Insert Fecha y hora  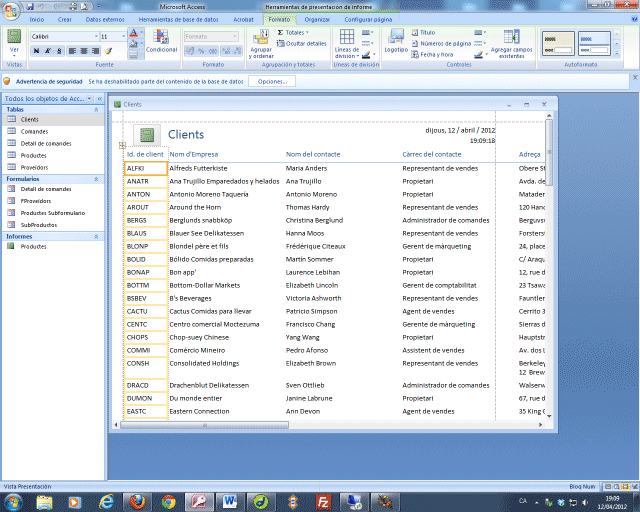click(x=433, y=54)
